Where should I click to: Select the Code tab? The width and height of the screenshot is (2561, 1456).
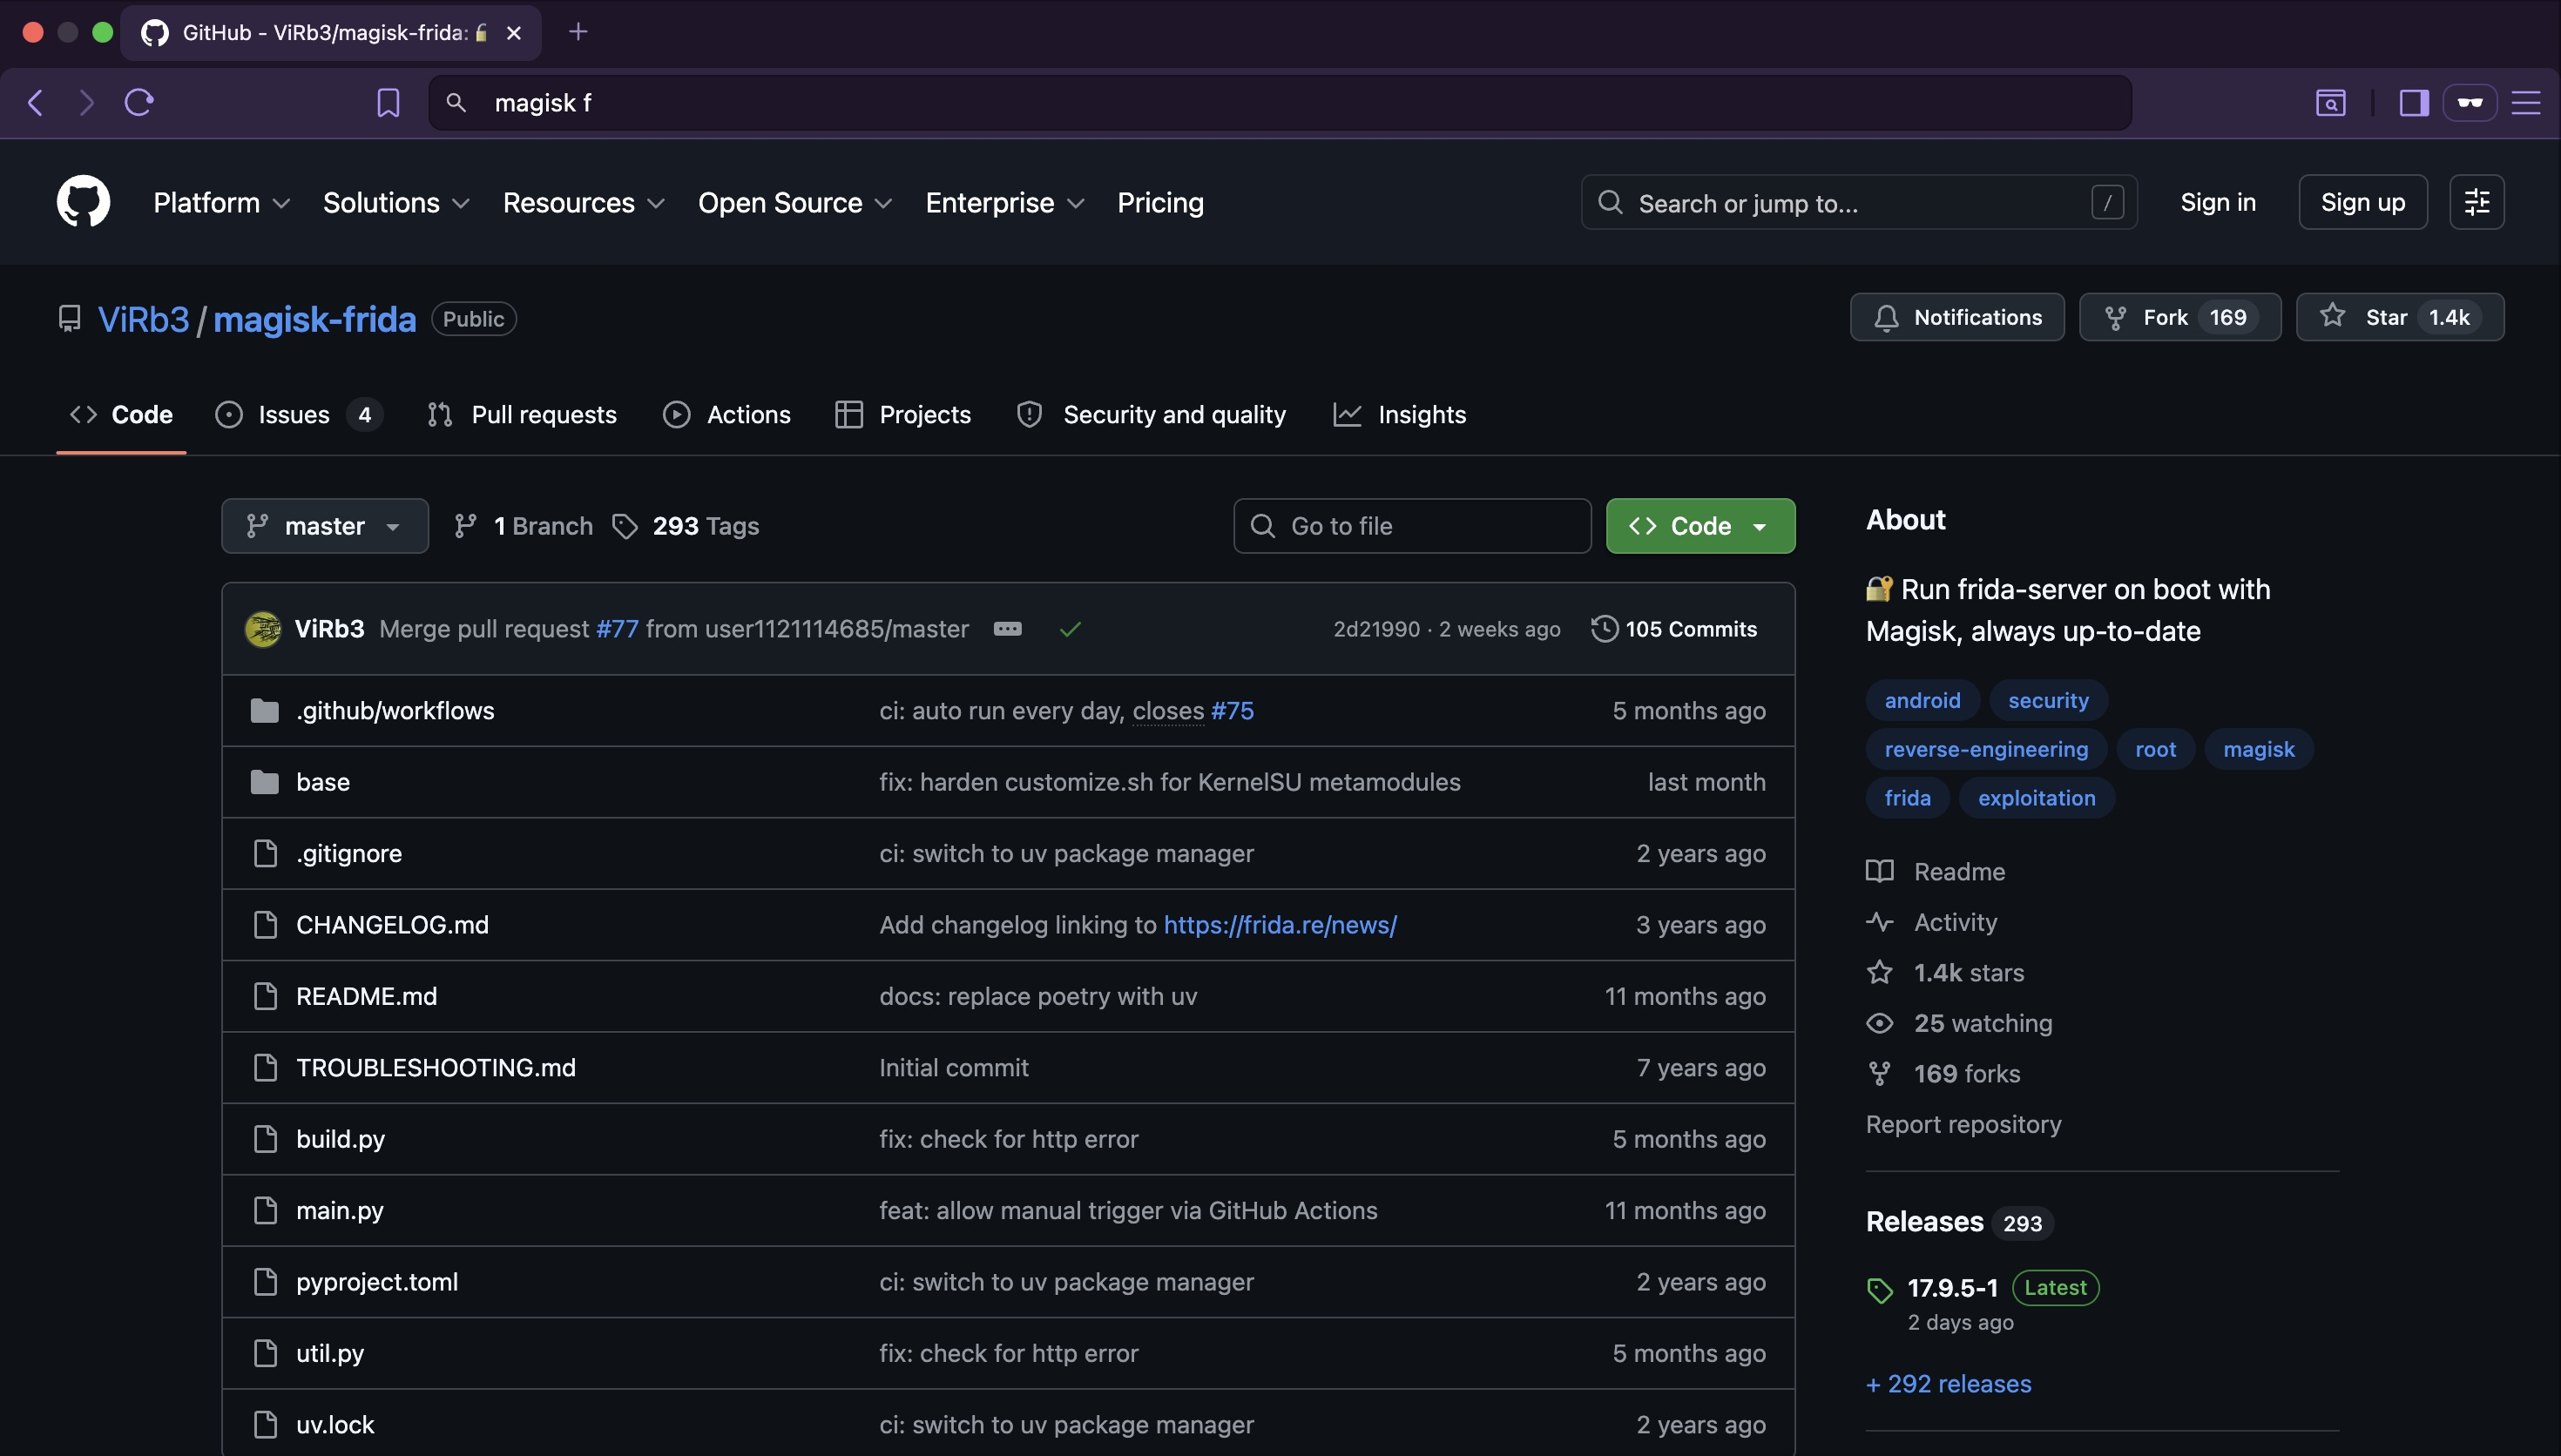pyautogui.click(x=121, y=414)
